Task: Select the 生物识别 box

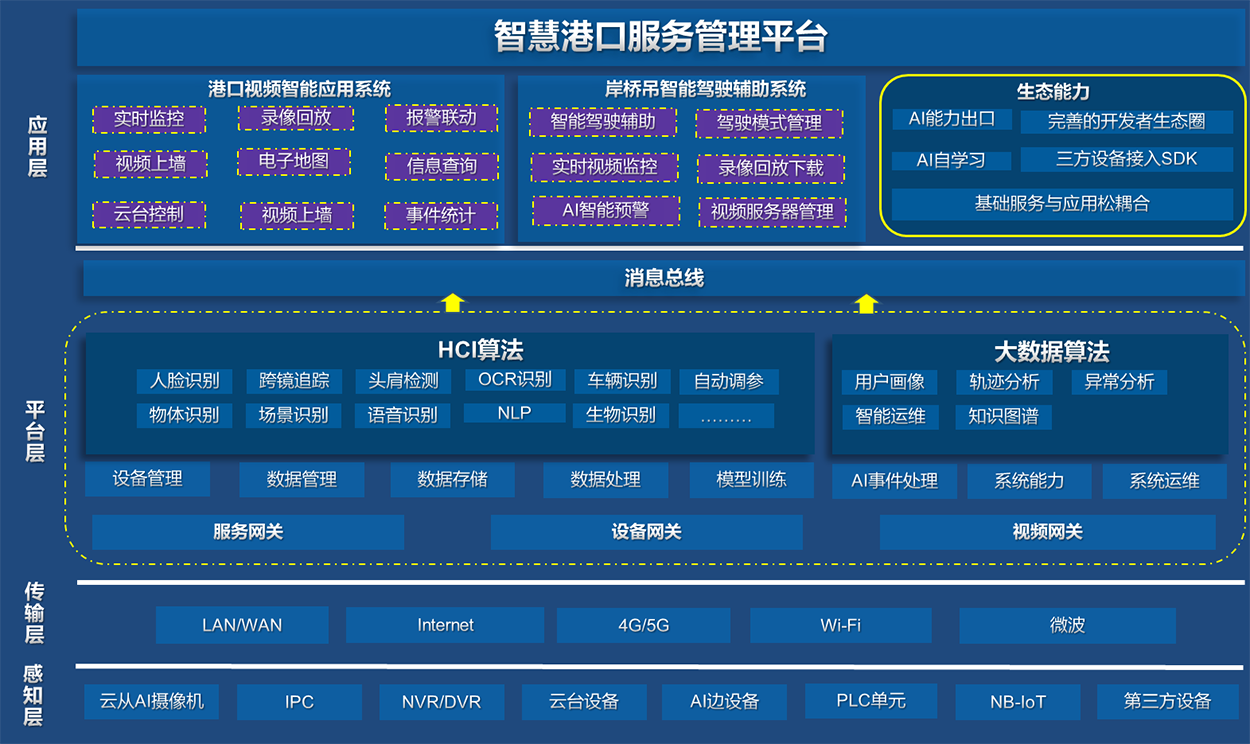Action: [622, 415]
